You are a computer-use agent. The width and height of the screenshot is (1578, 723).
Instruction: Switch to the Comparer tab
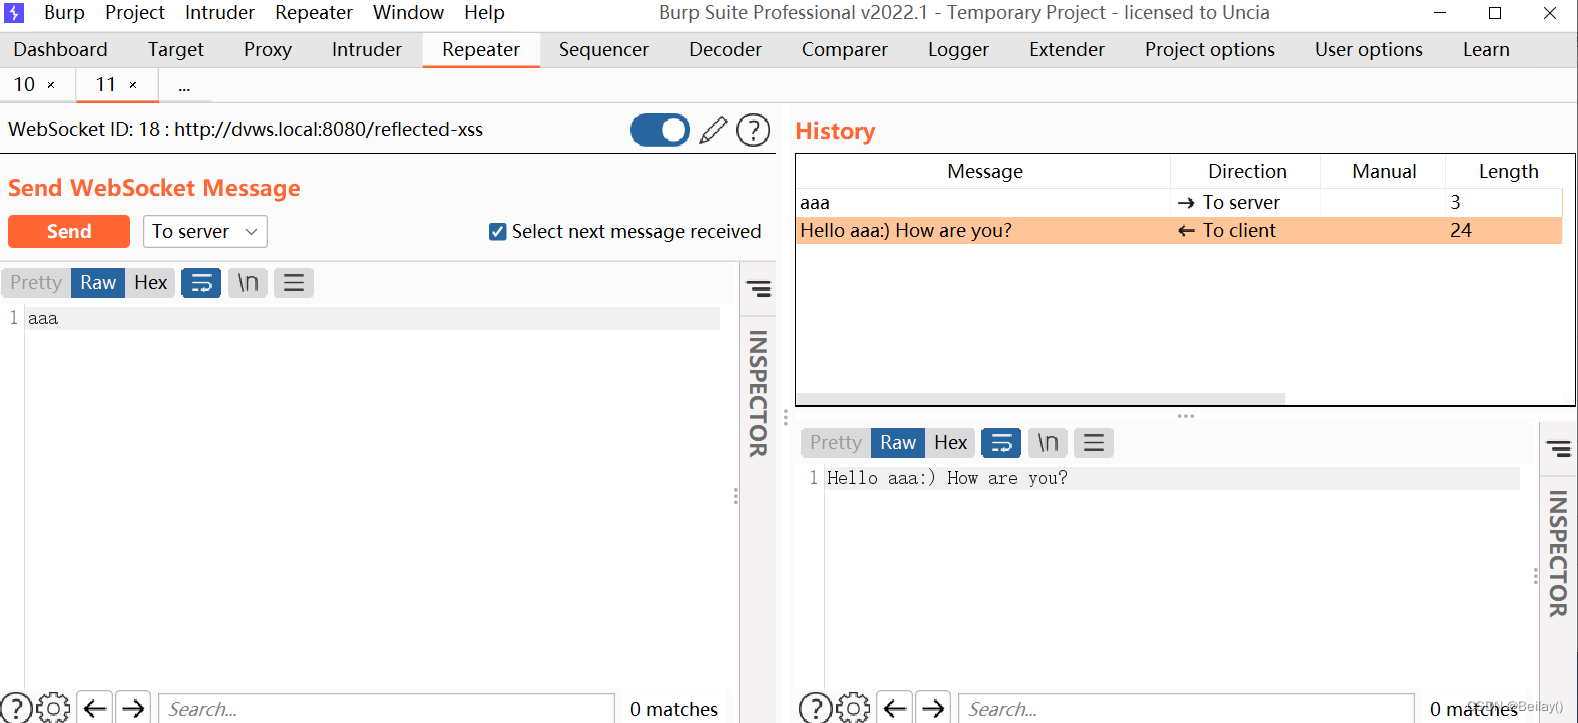[845, 50]
